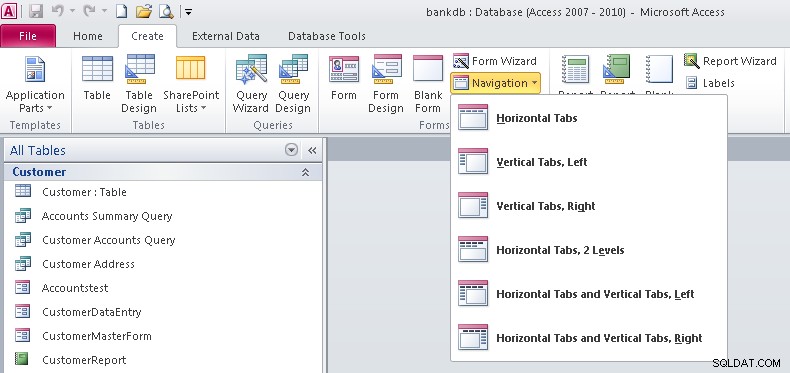790x373 pixels.
Task: Launch the Query Wizard
Action: click(x=251, y=84)
